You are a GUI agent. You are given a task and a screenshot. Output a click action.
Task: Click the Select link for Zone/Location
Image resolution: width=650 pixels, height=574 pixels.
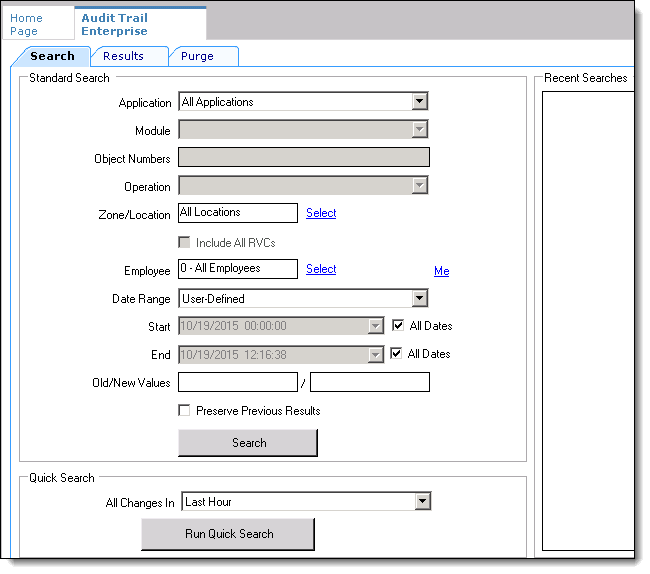click(x=321, y=213)
